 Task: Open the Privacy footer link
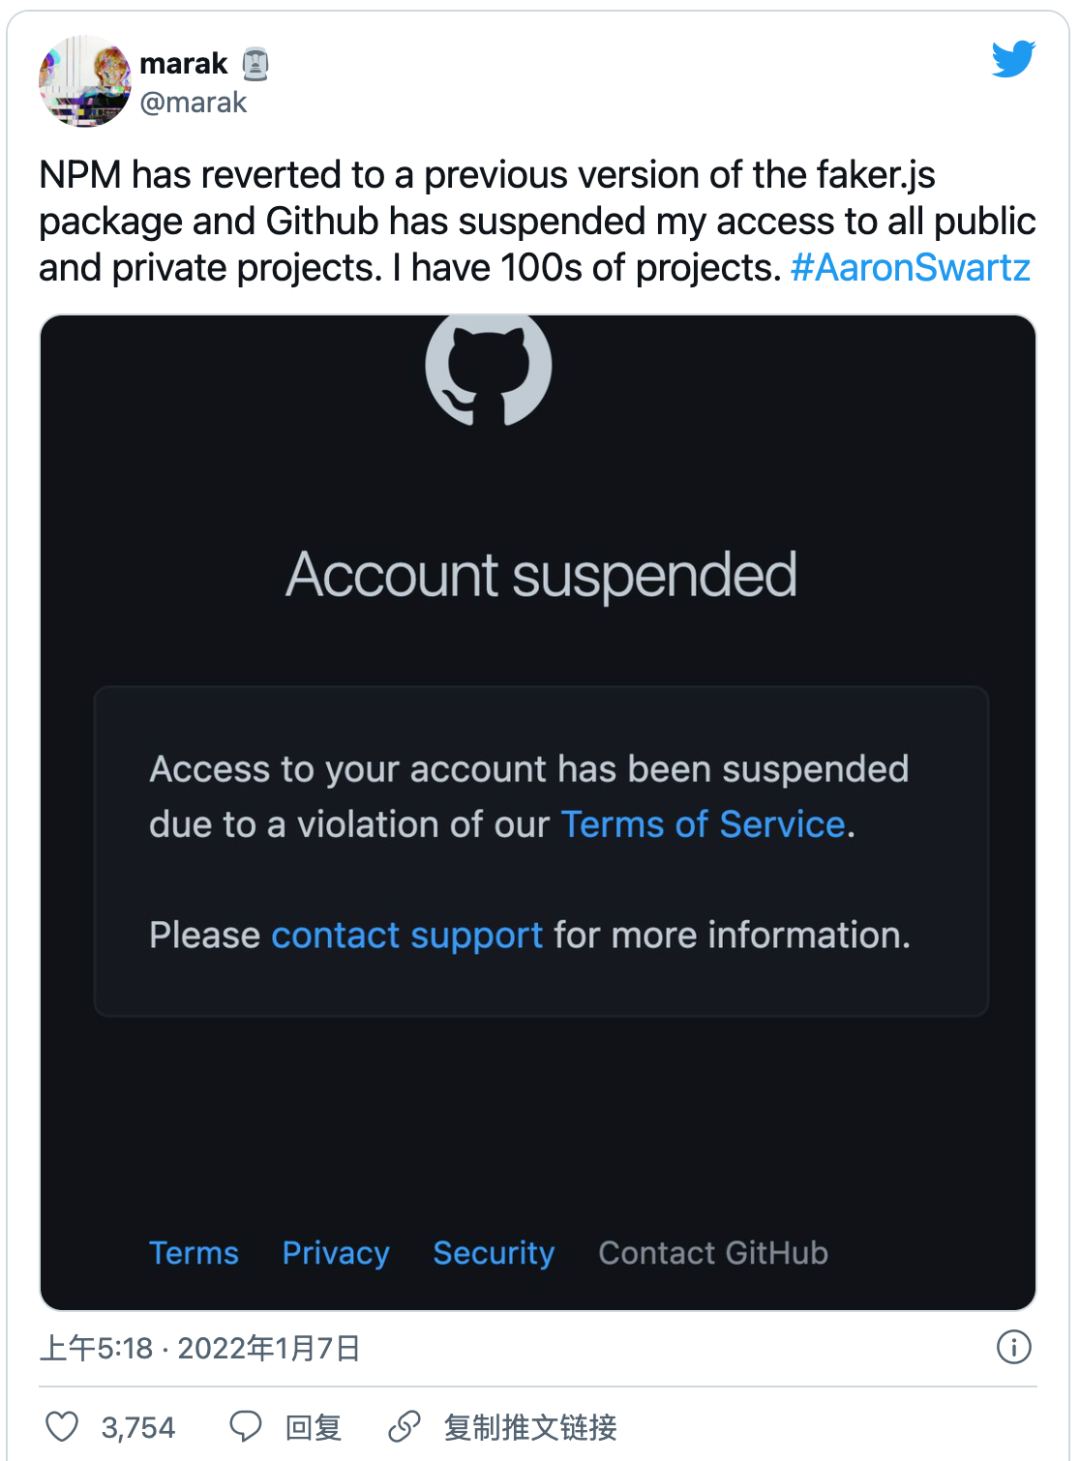[x=336, y=1253]
